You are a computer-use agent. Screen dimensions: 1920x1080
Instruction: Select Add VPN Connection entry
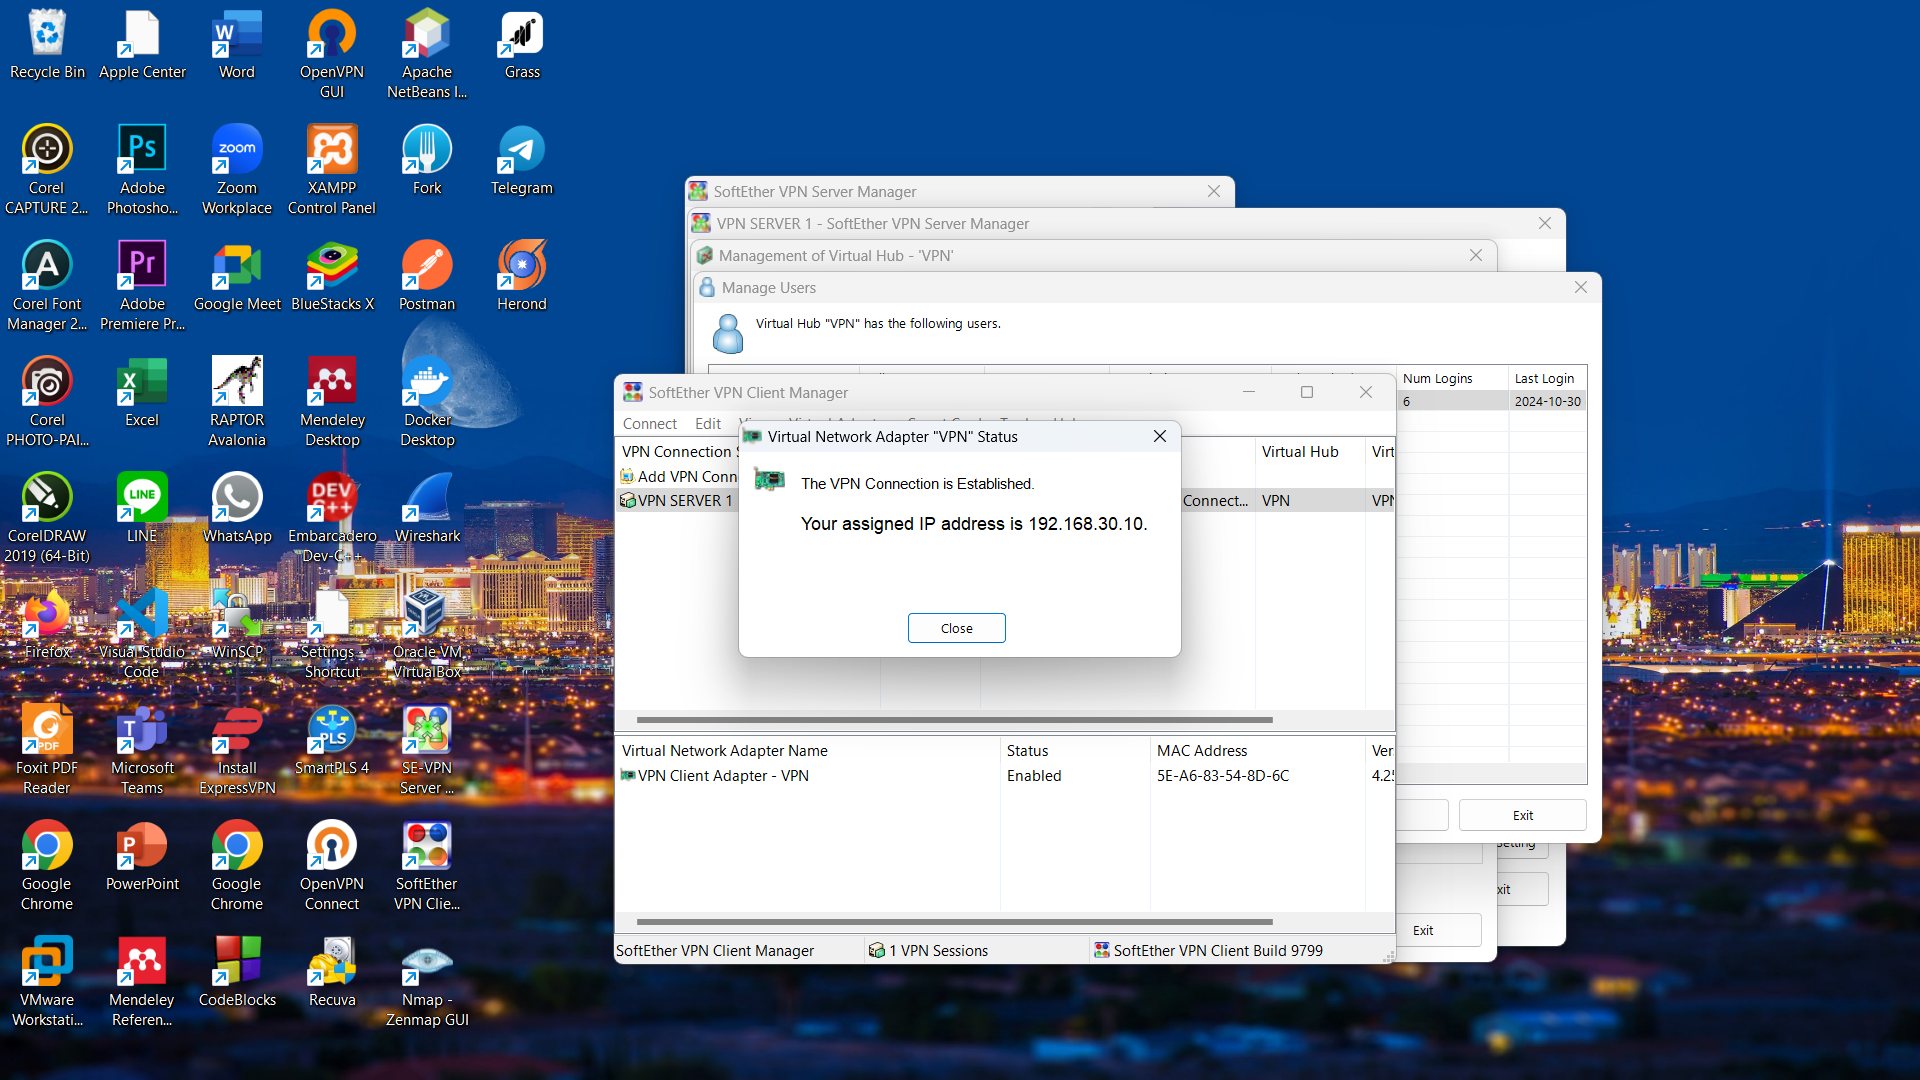(678, 477)
